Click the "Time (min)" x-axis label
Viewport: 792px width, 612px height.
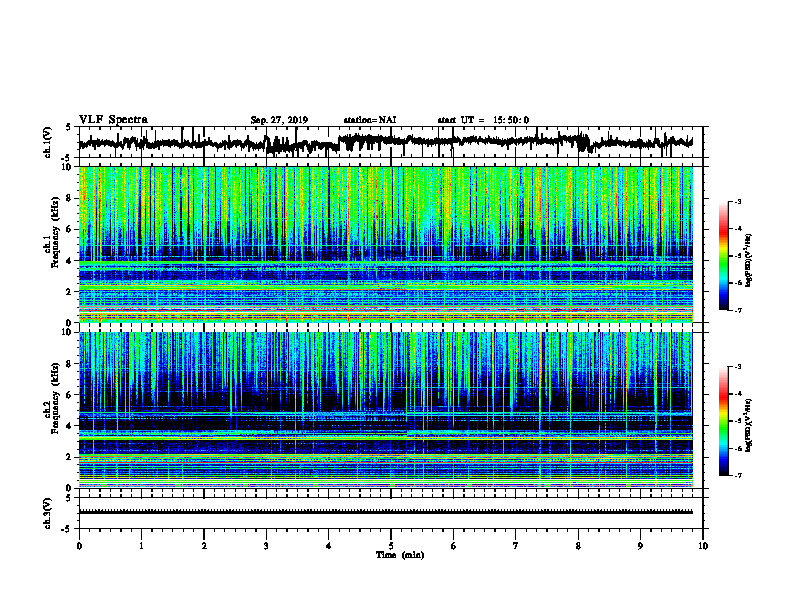coord(400,555)
